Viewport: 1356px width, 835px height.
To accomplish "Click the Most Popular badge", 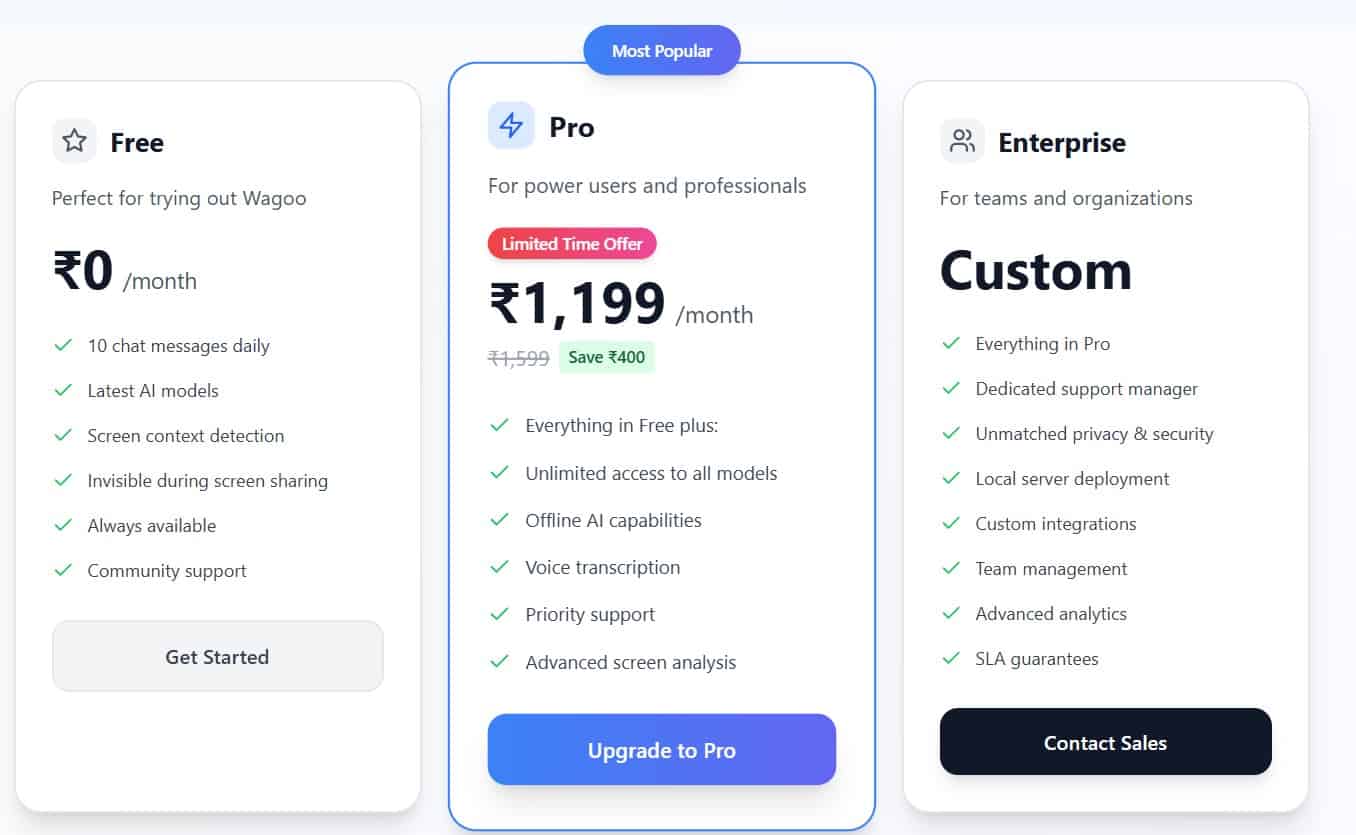I will (661, 49).
